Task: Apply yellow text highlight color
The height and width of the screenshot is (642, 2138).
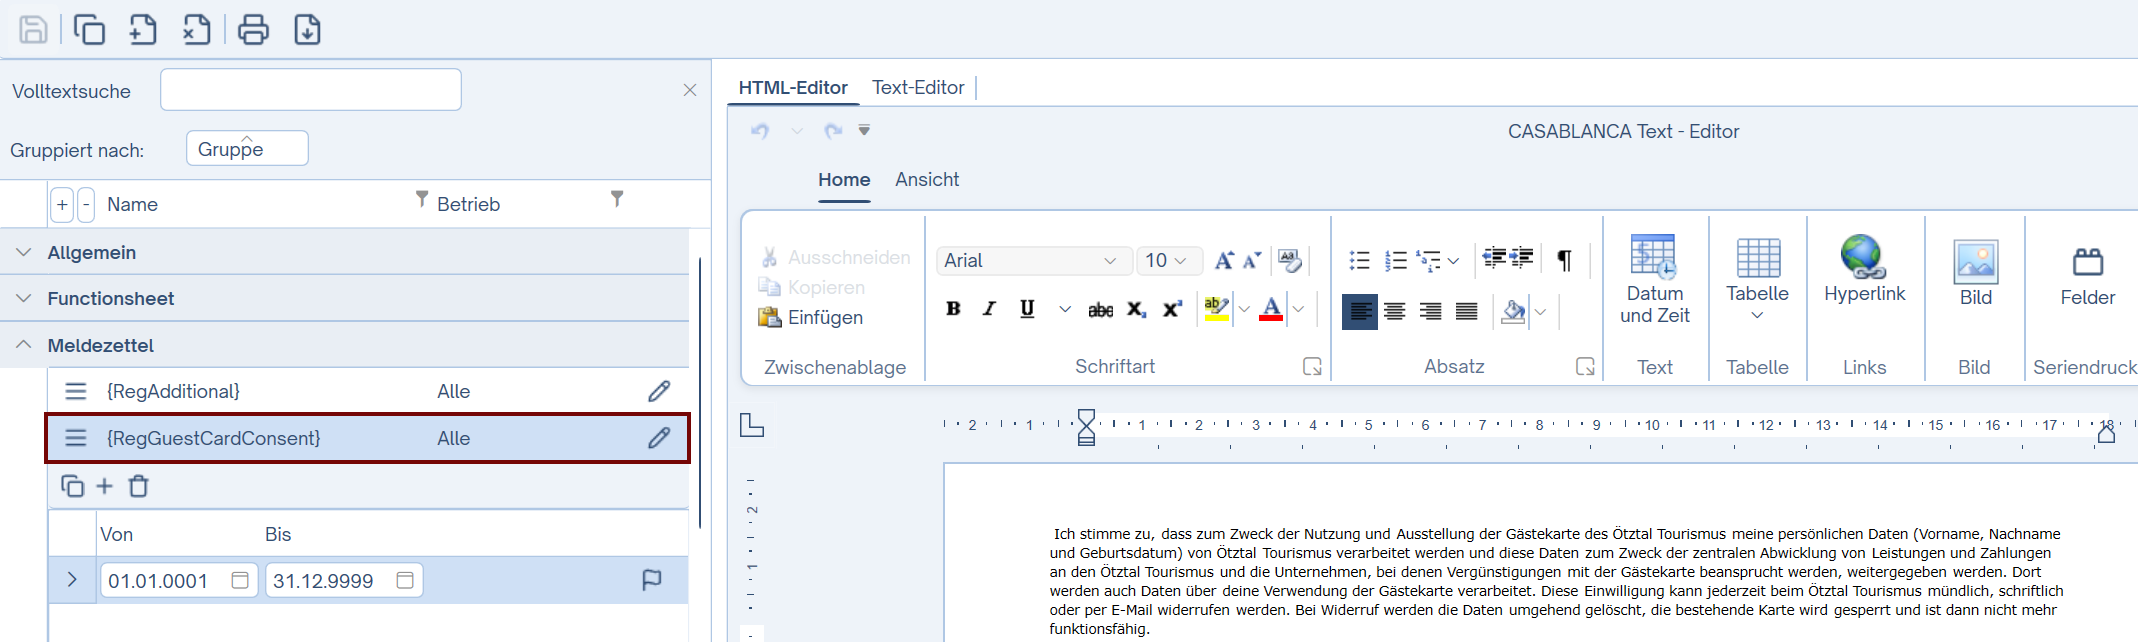Action: pyautogui.click(x=1216, y=310)
